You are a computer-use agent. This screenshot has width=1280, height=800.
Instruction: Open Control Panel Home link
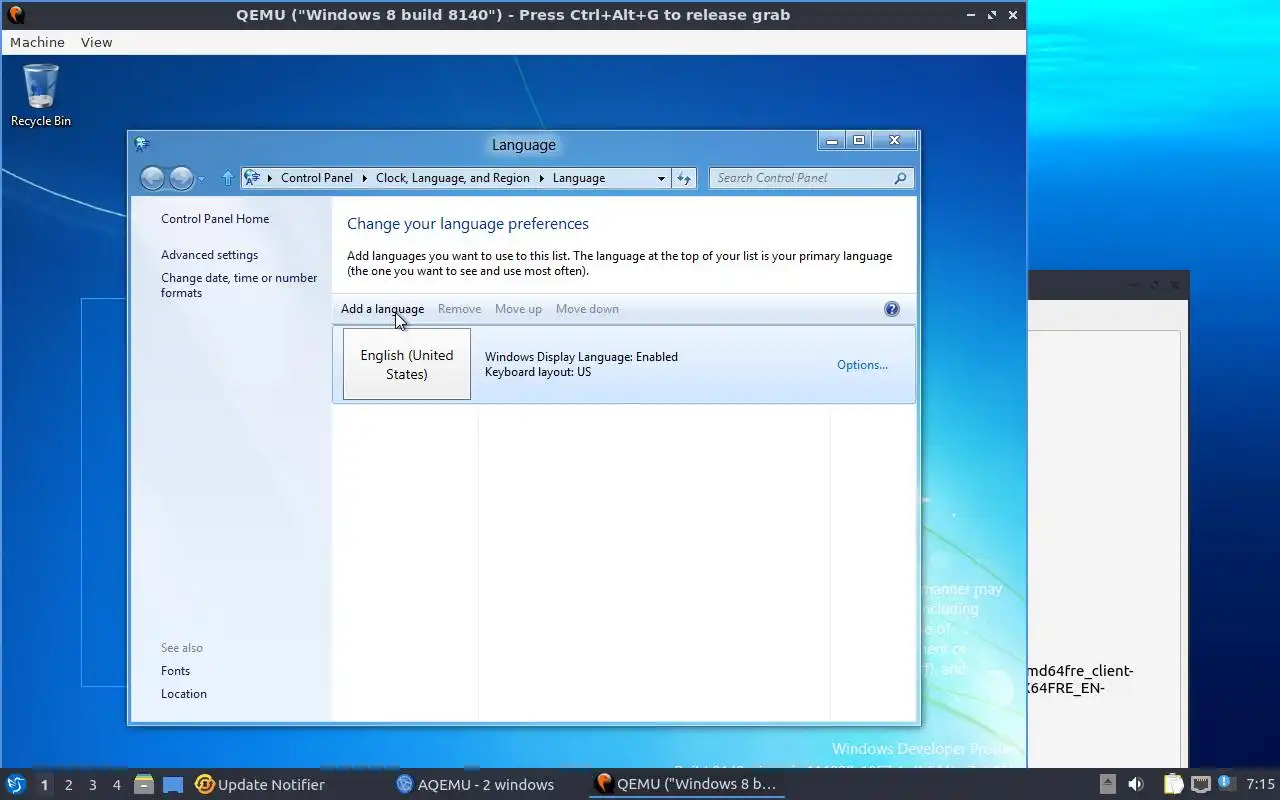point(215,219)
